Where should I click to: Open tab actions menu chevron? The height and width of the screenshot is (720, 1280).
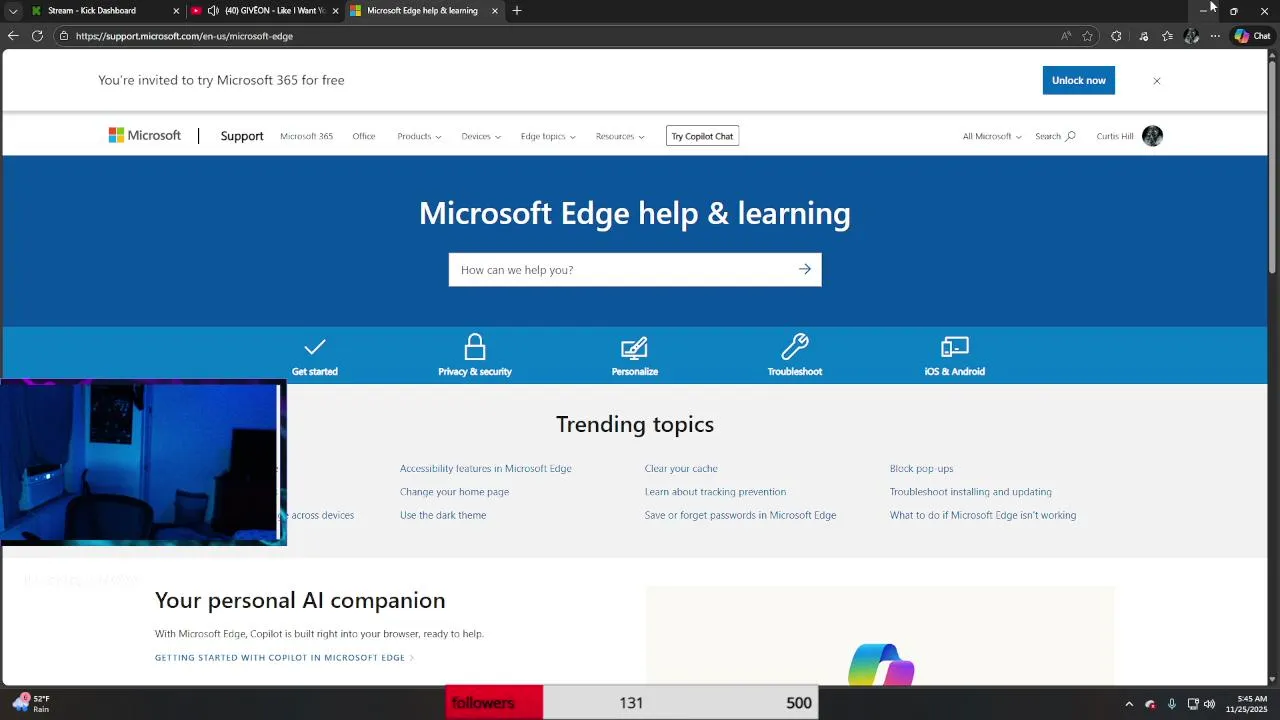point(13,11)
